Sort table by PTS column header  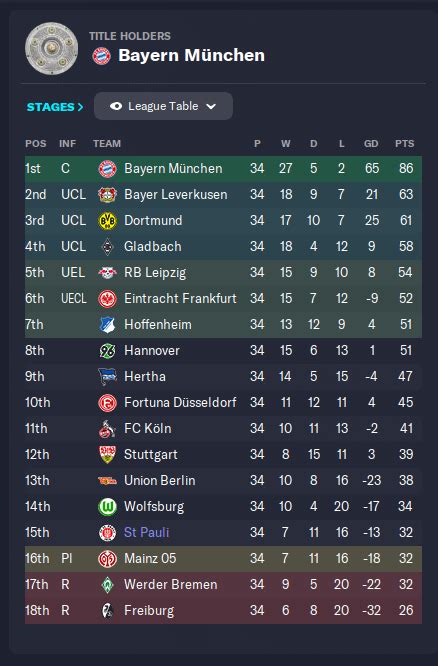click(404, 144)
